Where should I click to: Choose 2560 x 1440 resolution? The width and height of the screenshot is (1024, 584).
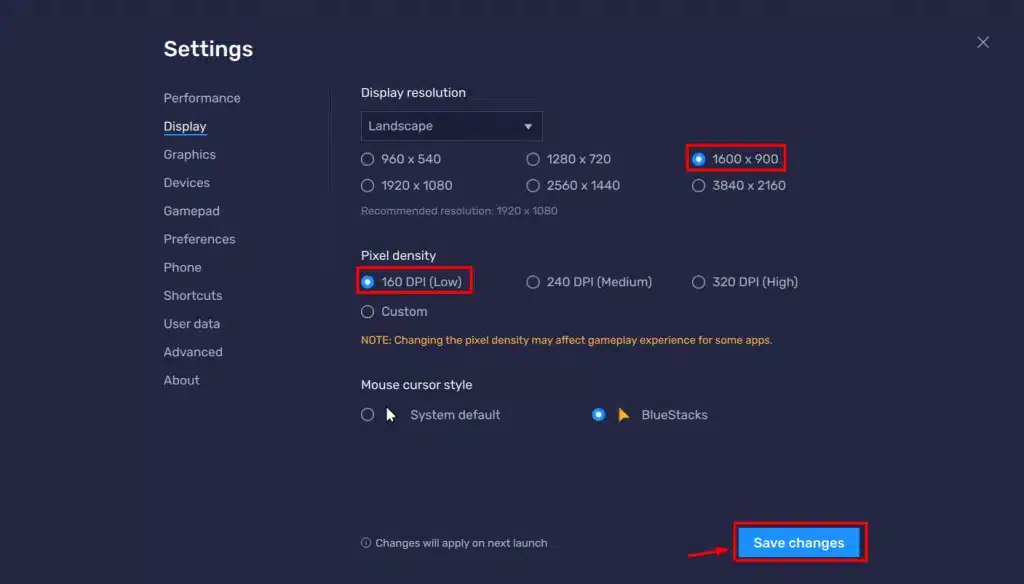tap(573, 186)
